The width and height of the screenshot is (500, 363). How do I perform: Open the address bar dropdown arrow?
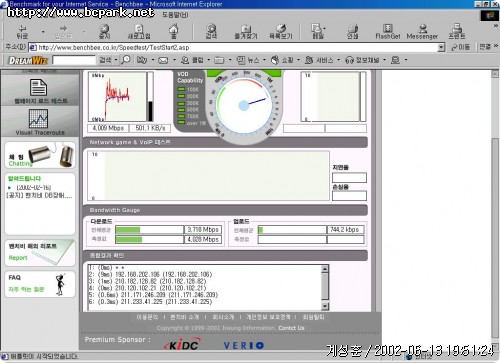click(441, 47)
